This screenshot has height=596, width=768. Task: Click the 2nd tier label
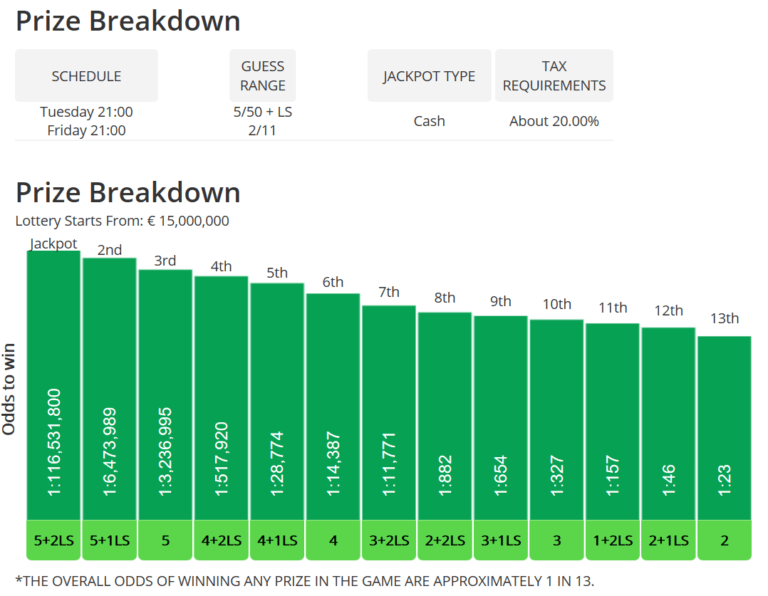(109, 250)
